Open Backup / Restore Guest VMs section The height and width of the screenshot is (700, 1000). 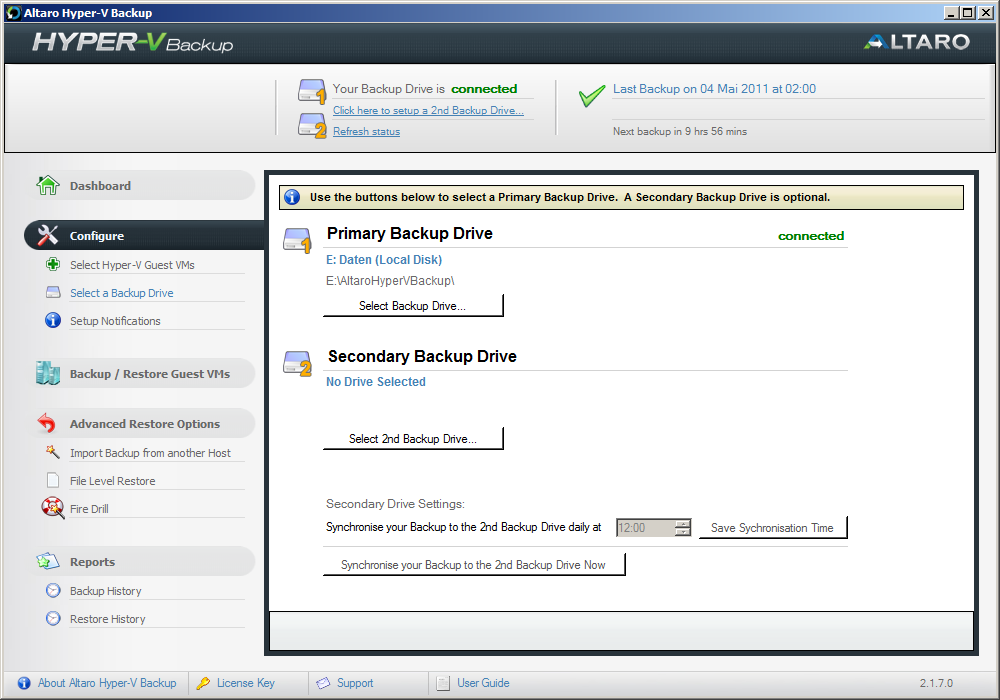click(142, 374)
